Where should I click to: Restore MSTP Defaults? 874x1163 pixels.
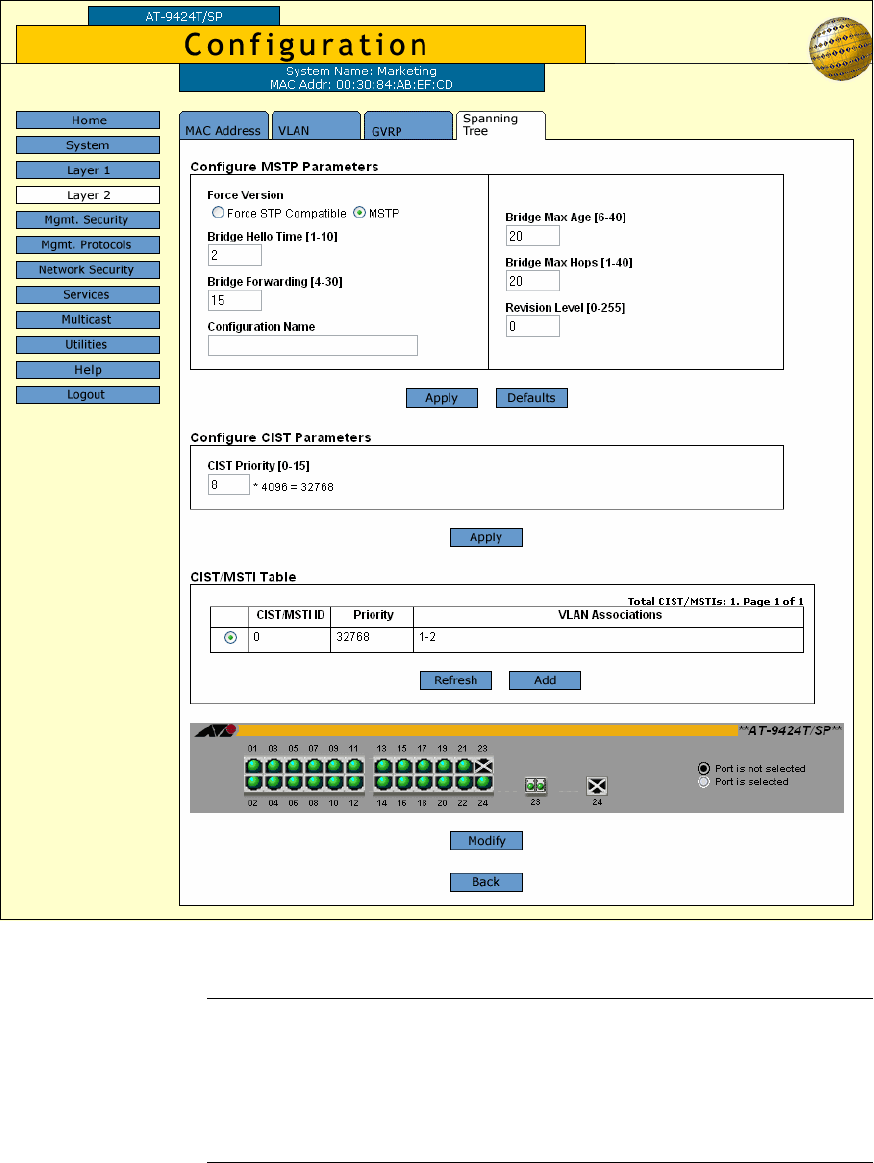point(532,398)
